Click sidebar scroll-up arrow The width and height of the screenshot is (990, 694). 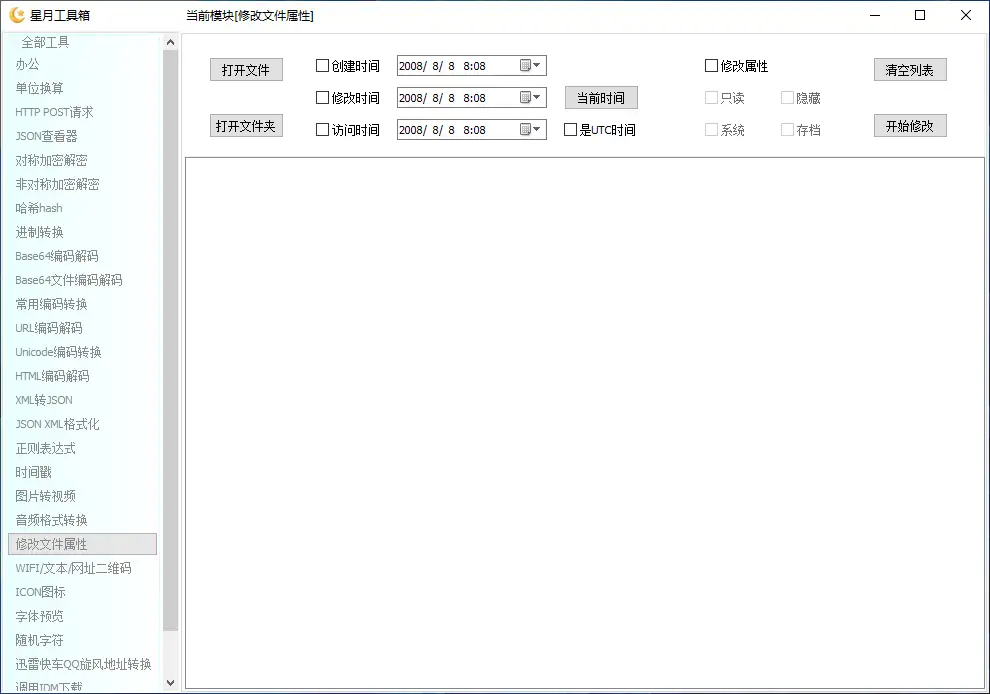(x=170, y=42)
